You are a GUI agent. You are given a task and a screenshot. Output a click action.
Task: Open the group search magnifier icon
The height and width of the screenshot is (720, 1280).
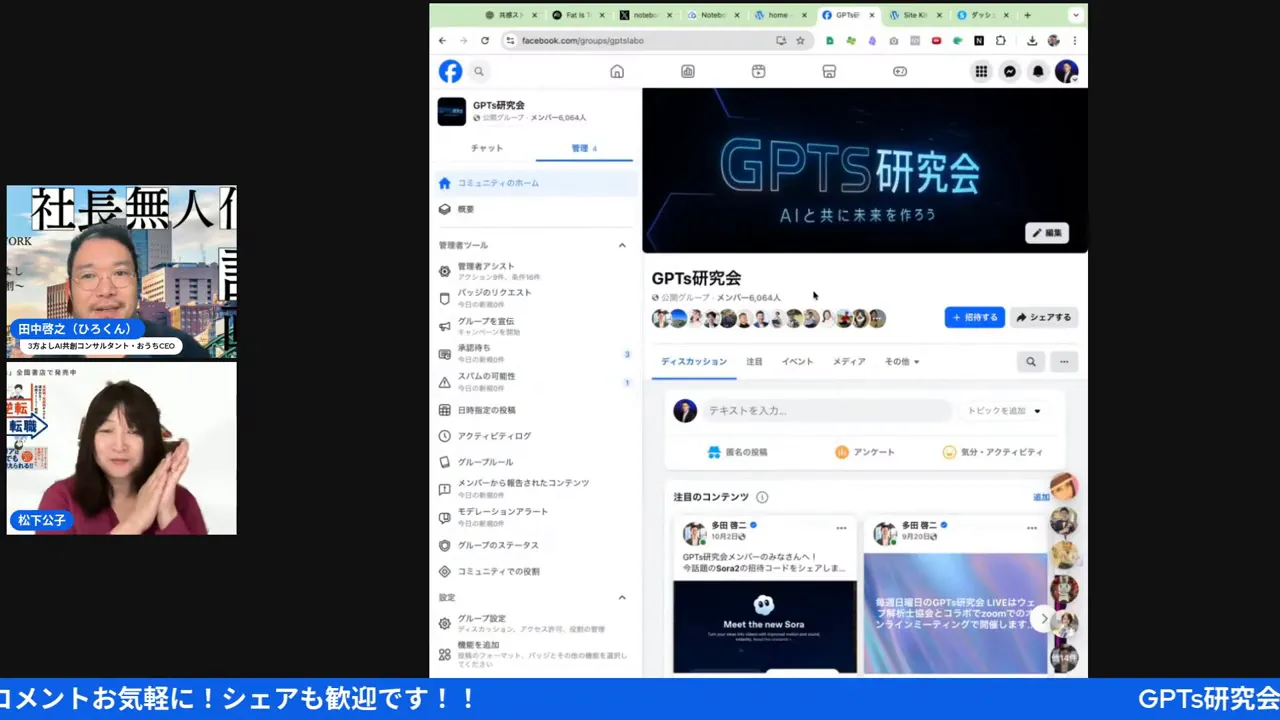[1030, 361]
